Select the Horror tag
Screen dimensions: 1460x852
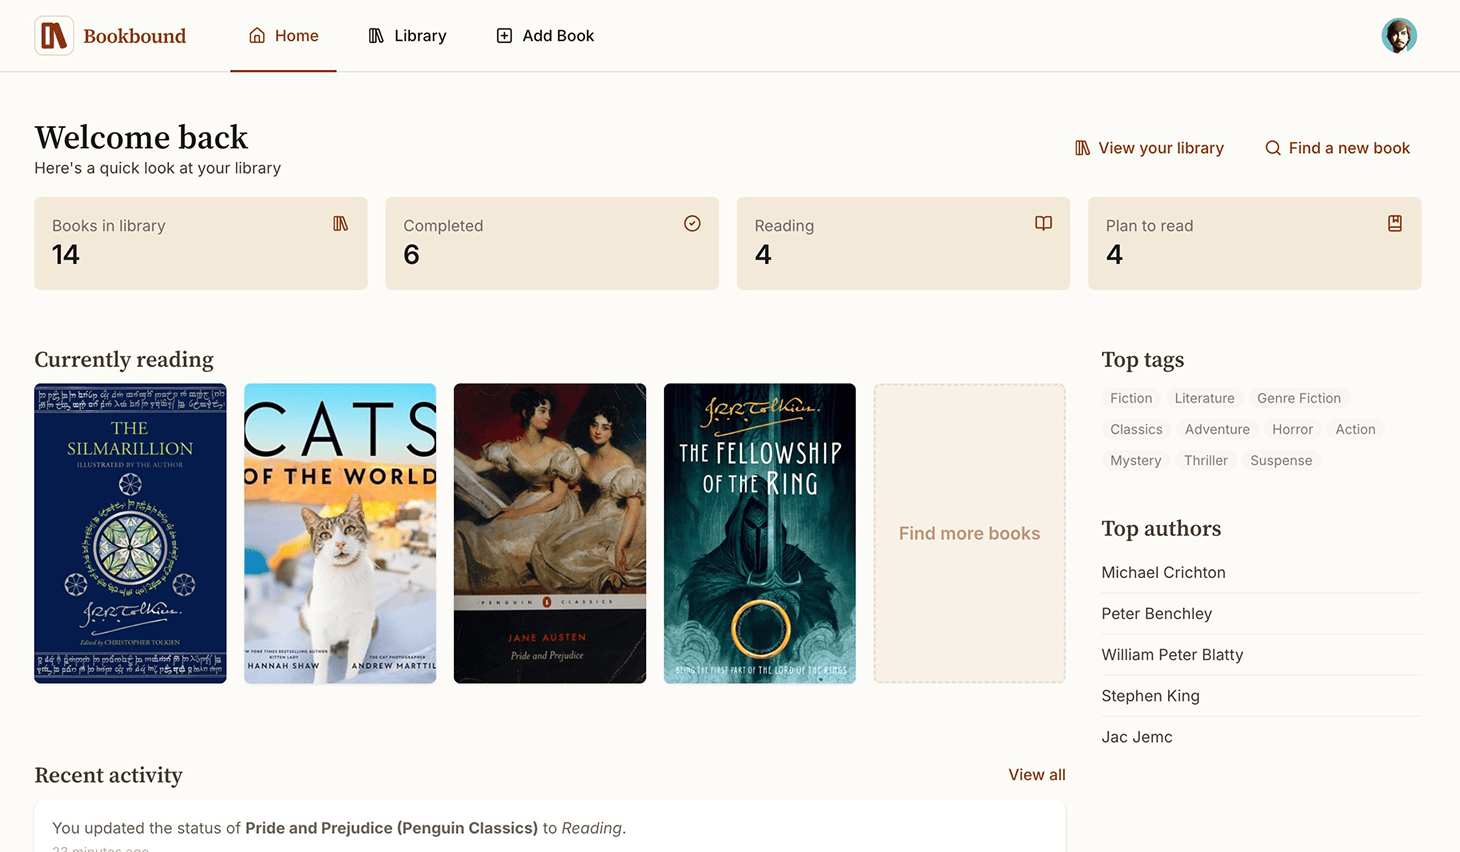[1292, 429]
